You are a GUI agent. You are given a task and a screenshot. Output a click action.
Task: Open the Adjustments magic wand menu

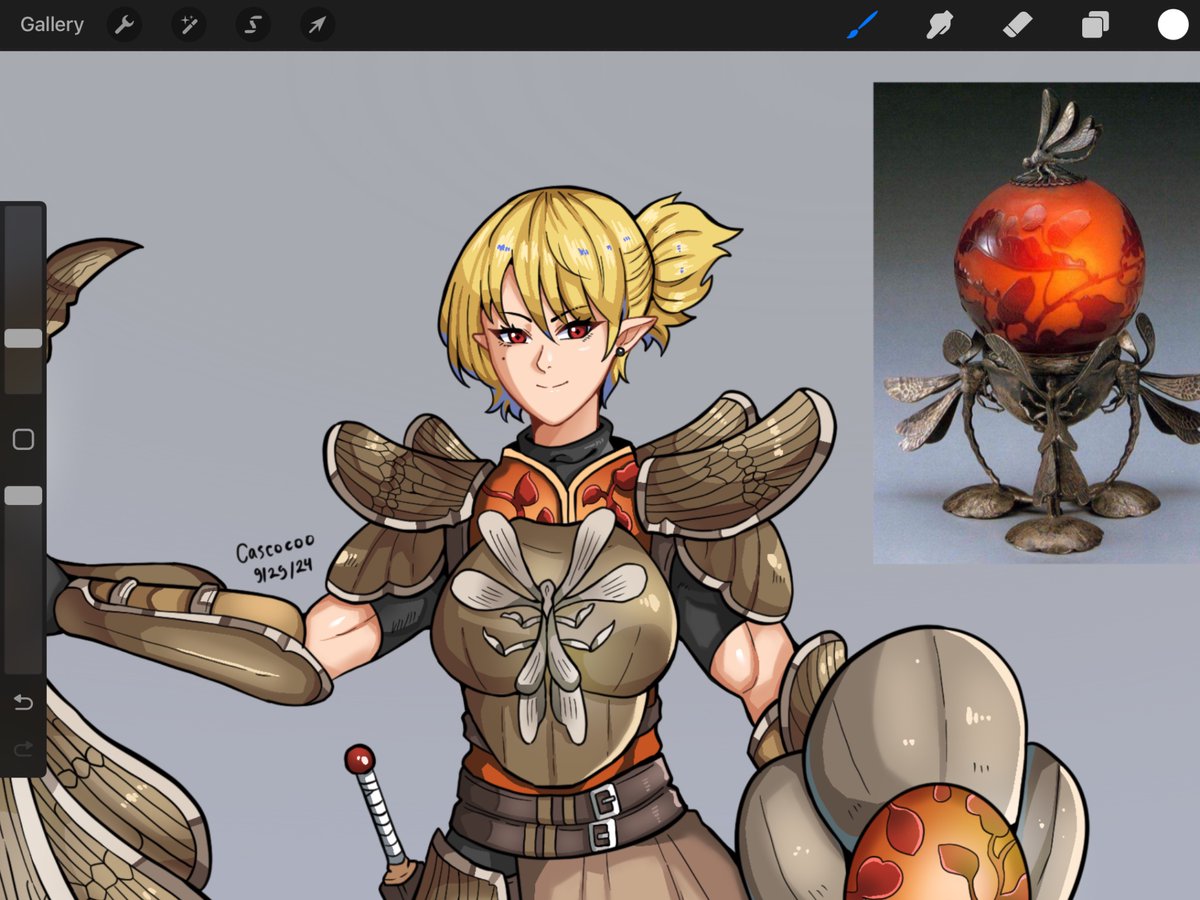[188, 24]
